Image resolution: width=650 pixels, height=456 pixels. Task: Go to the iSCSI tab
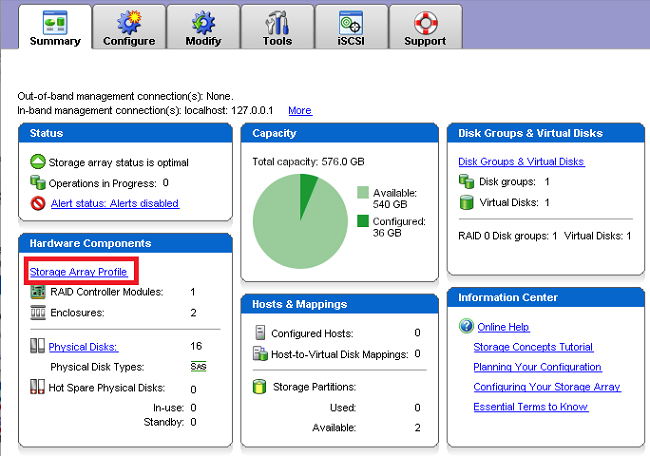pyautogui.click(x=351, y=27)
